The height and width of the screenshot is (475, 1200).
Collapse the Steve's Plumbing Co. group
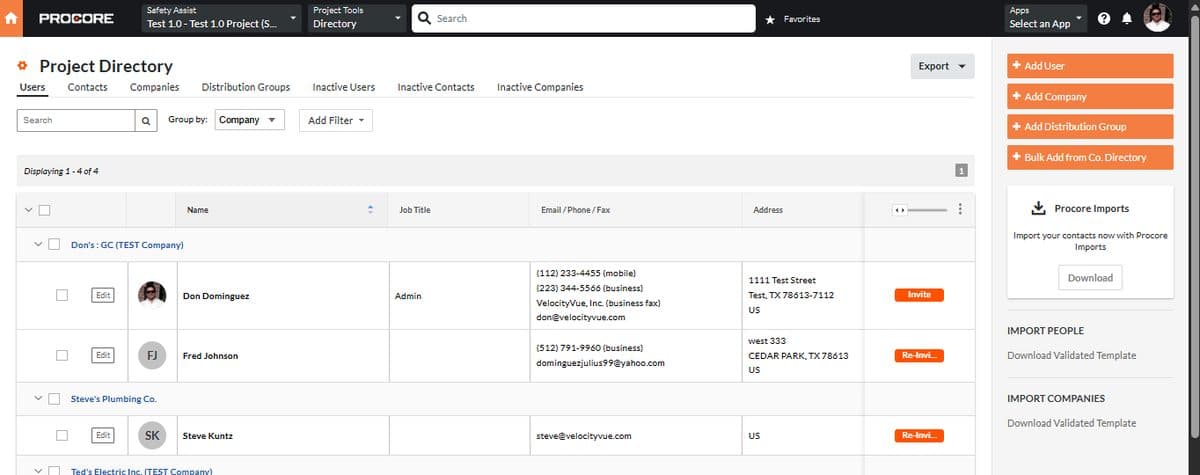tap(39, 399)
